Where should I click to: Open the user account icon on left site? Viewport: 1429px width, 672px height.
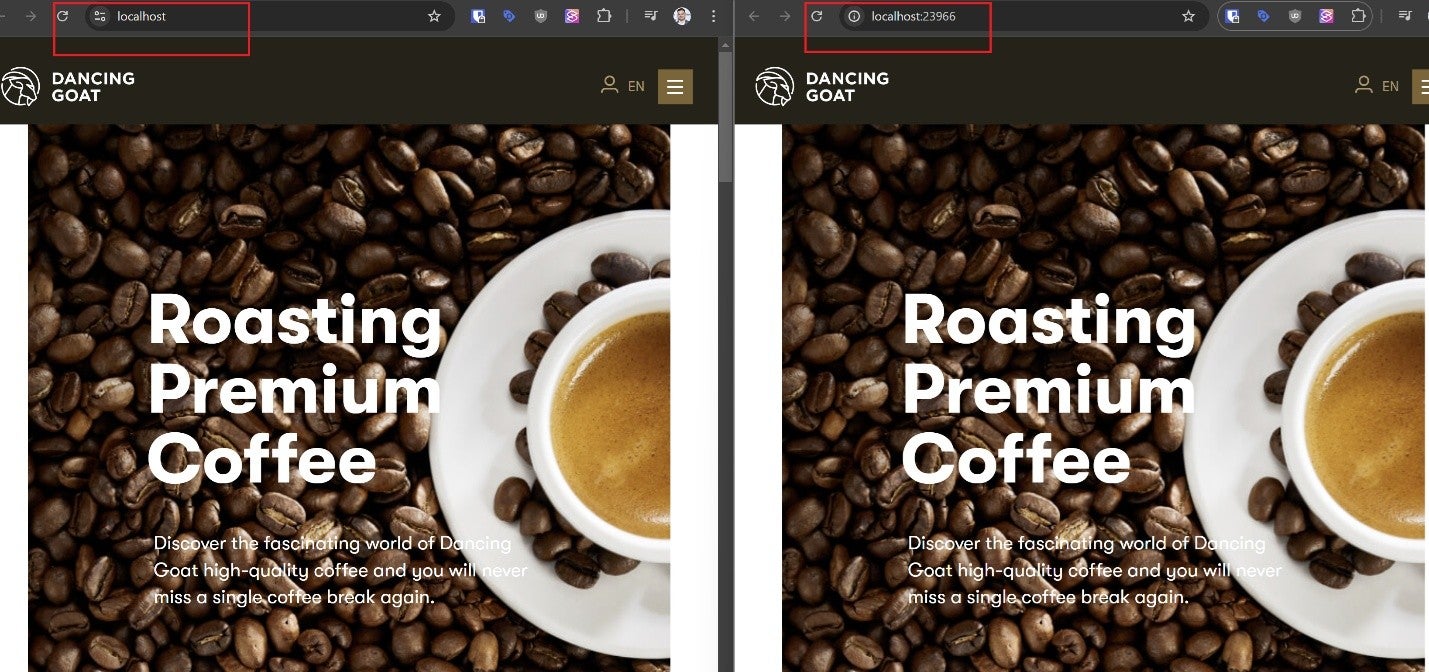[x=608, y=86]
